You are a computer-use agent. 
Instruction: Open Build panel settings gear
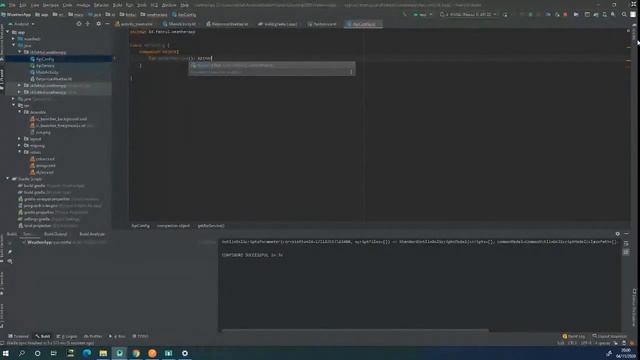click(618, 234)
